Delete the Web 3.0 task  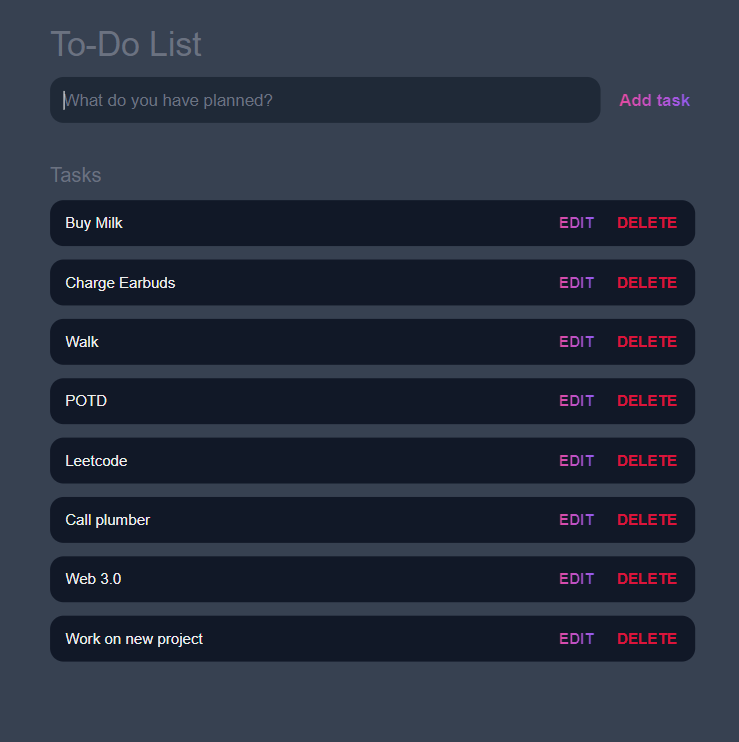(647, 579)
